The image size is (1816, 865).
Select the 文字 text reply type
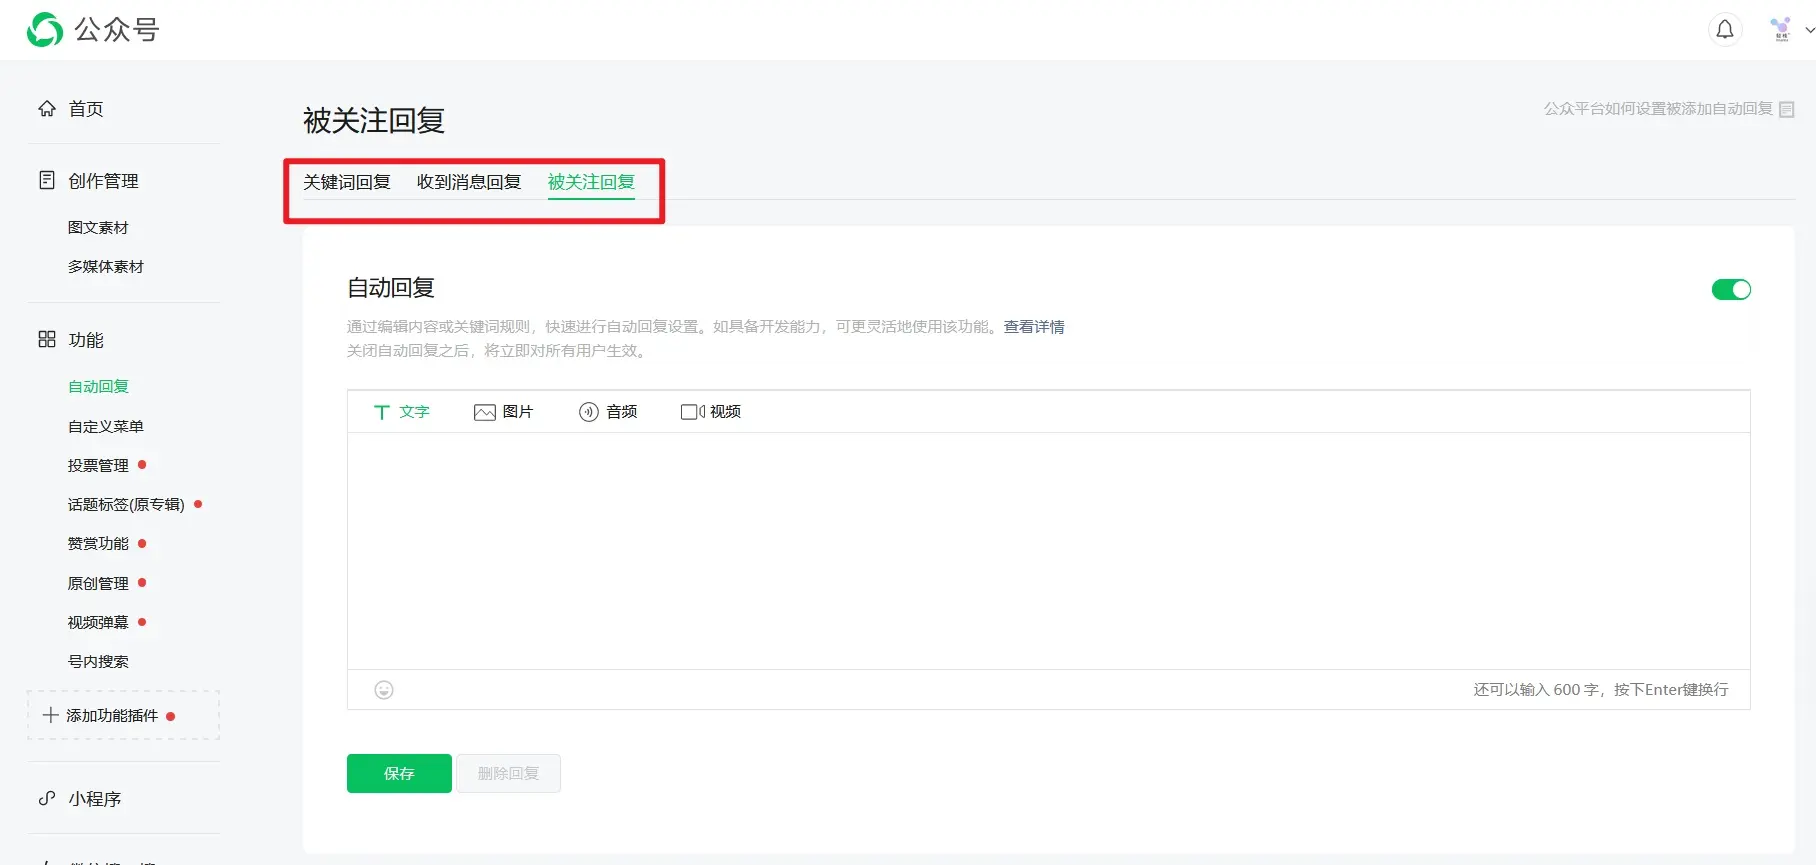coord(402,412)
